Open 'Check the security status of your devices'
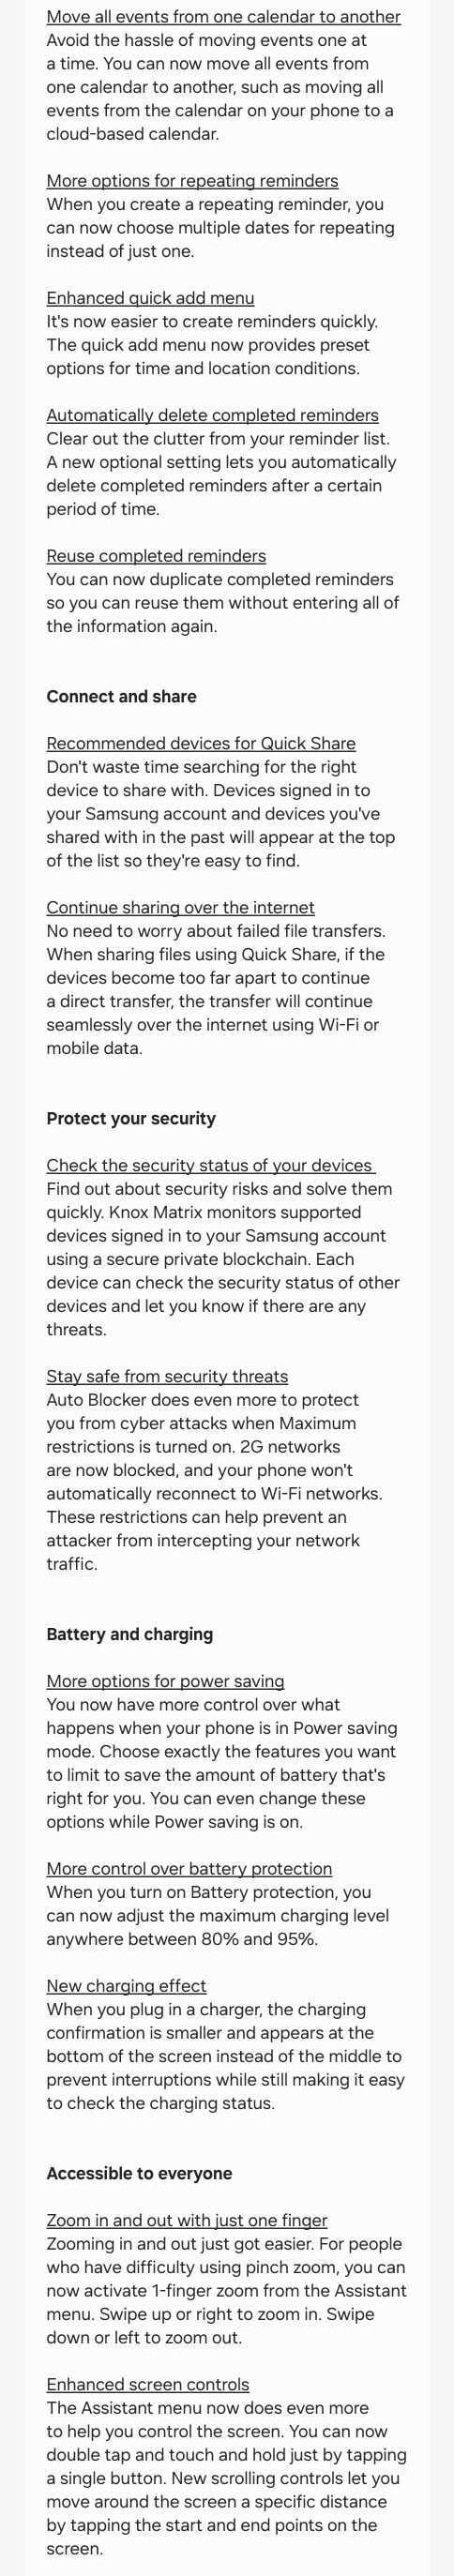Image resolution: width=454 pixels, height=2576 pixels. coord(210,1165)
